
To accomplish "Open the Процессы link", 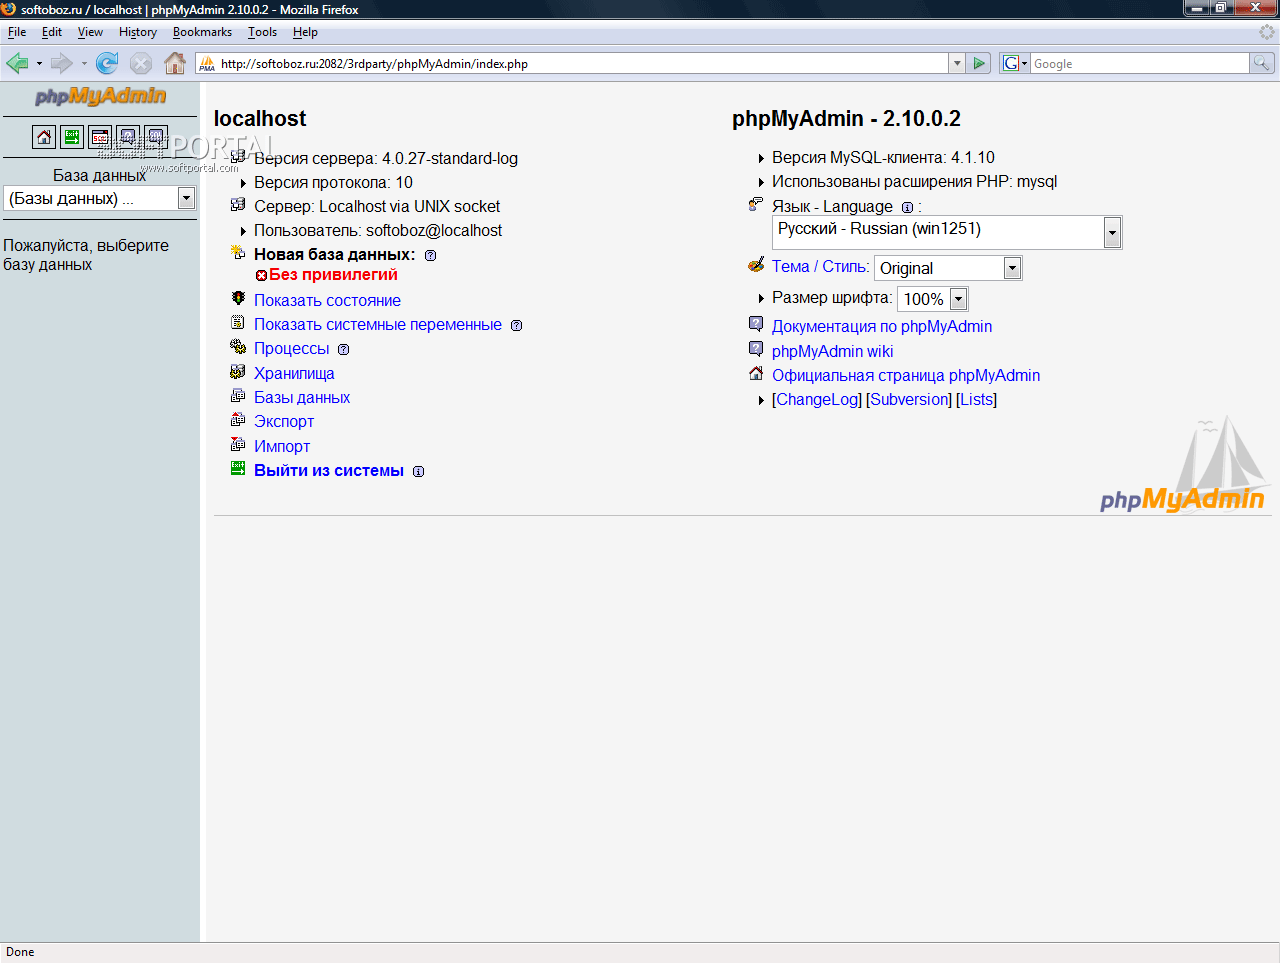I will pyautogui.click(x=291, y=348).
